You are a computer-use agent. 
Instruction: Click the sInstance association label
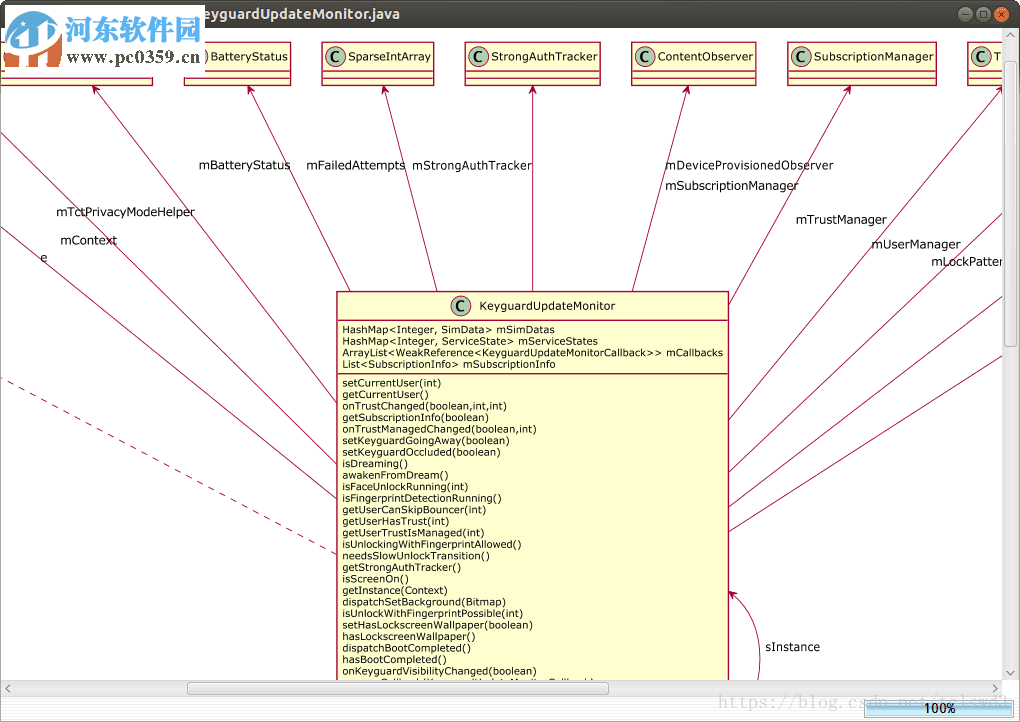coord(792,647)
